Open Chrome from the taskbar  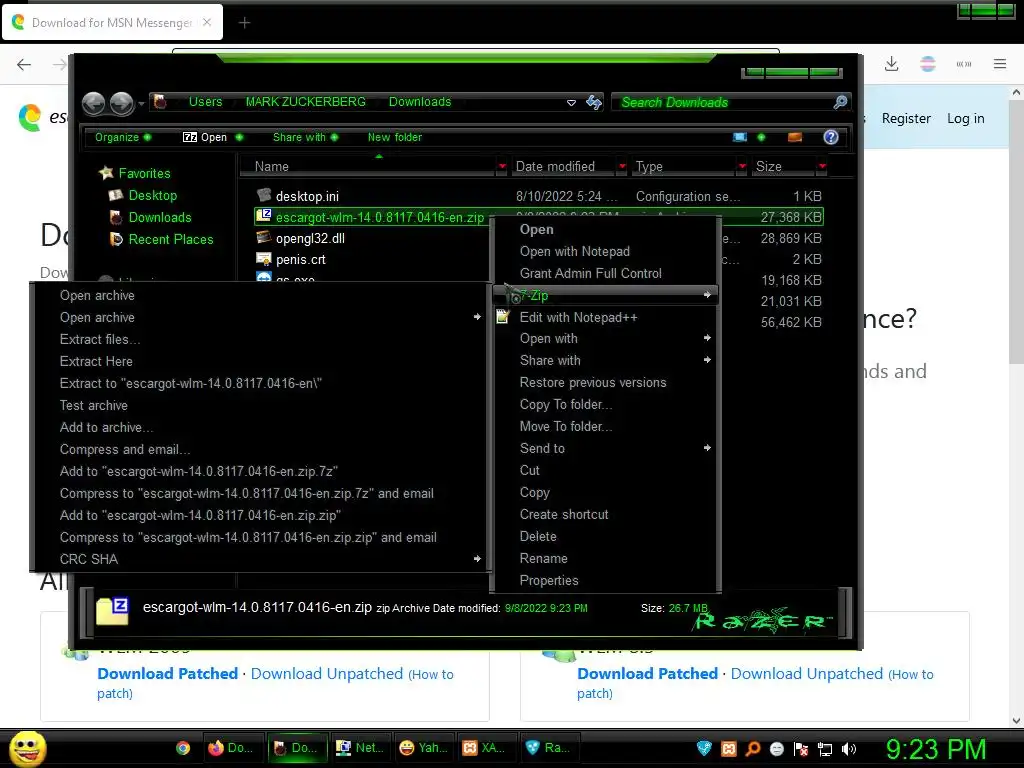coord(183,748)
